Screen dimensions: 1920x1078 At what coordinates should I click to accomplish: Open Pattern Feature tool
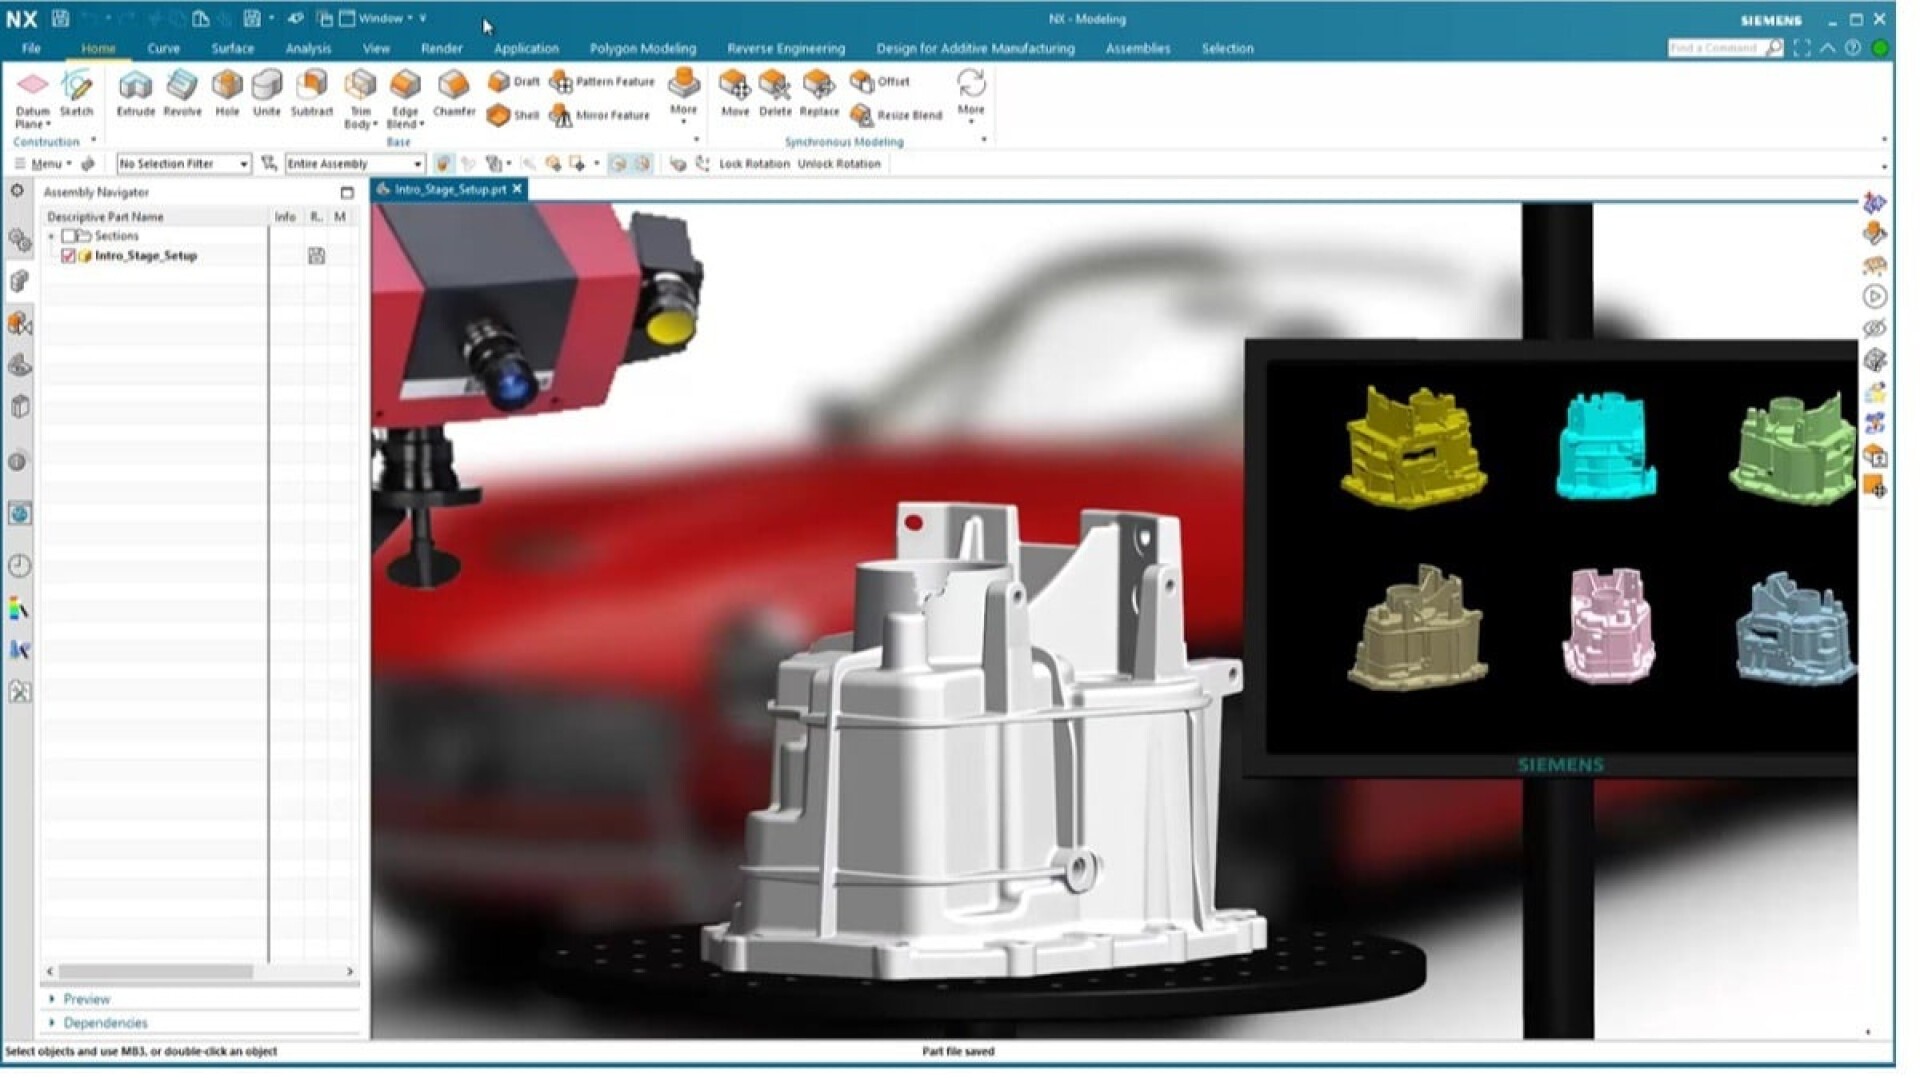pos(602,81)
